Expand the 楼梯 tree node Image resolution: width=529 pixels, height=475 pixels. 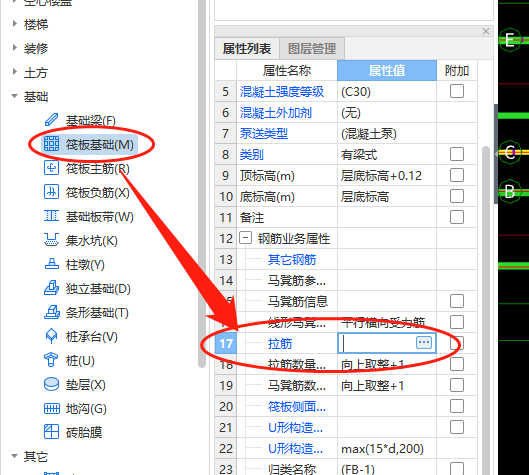(x=15, y=24)
